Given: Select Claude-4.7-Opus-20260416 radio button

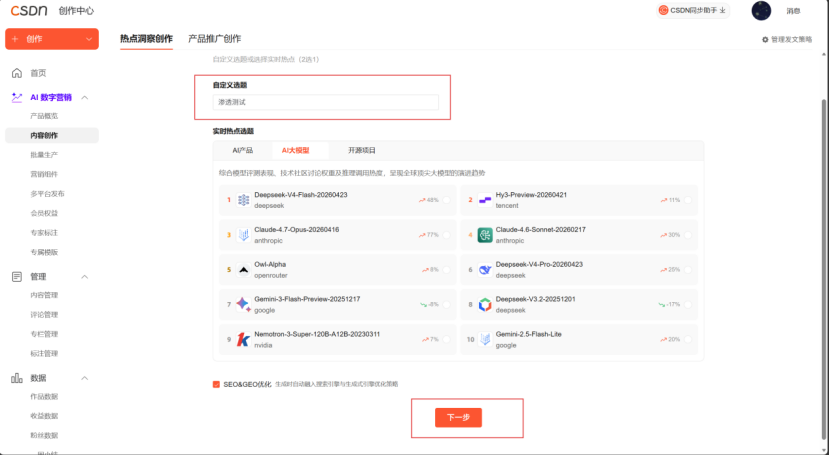Looking at the screenshot, I should (x=446, y=235).
